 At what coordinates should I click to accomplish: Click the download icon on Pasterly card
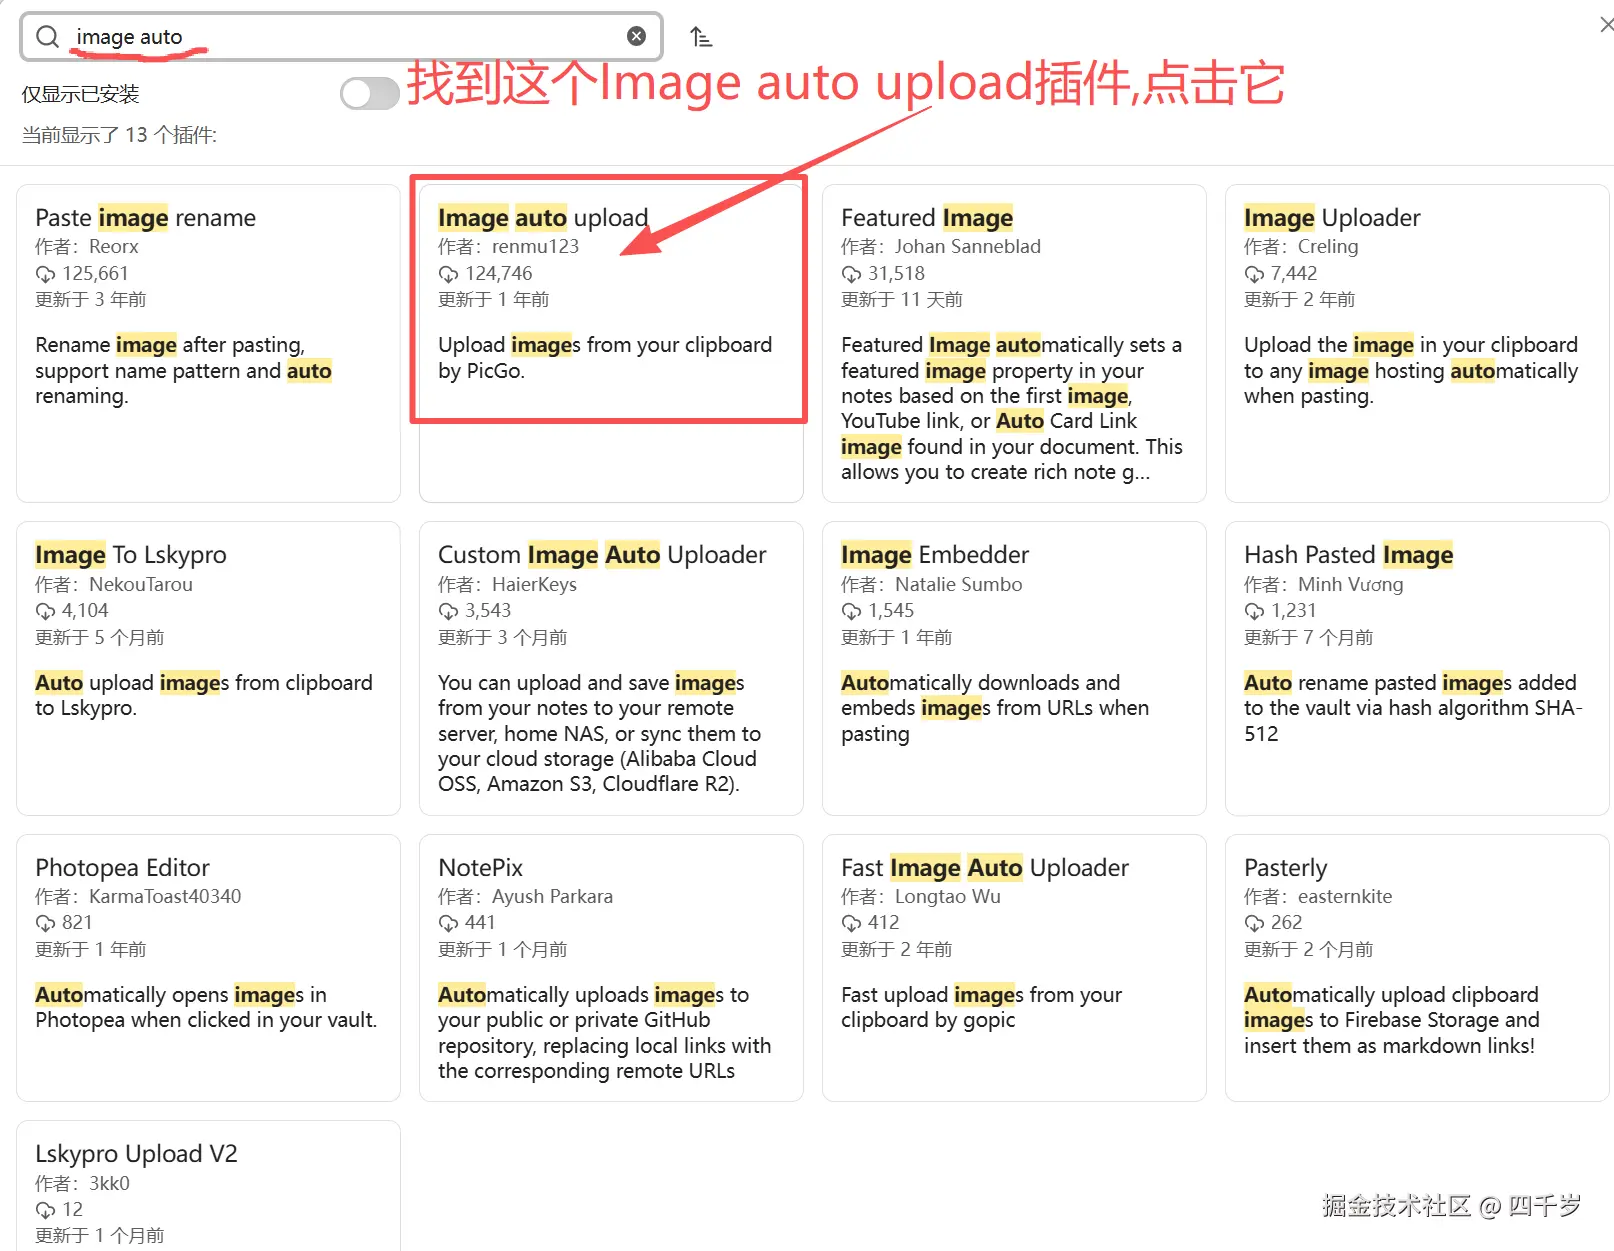click(x=1254, y=922)
